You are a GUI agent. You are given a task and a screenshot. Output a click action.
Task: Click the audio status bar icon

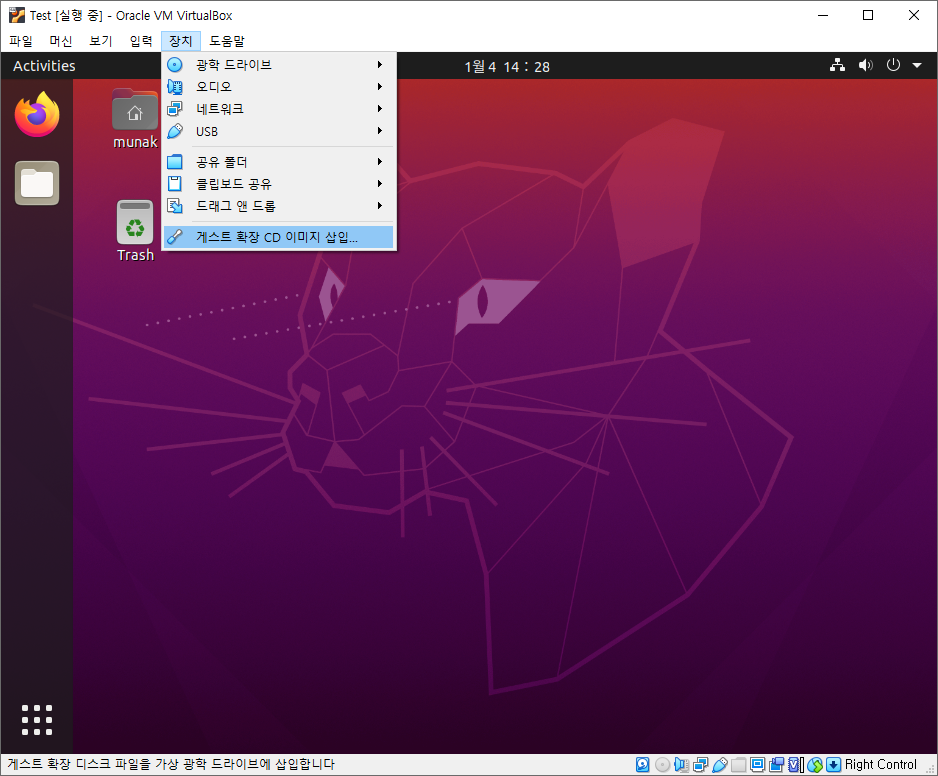[681, 765]
